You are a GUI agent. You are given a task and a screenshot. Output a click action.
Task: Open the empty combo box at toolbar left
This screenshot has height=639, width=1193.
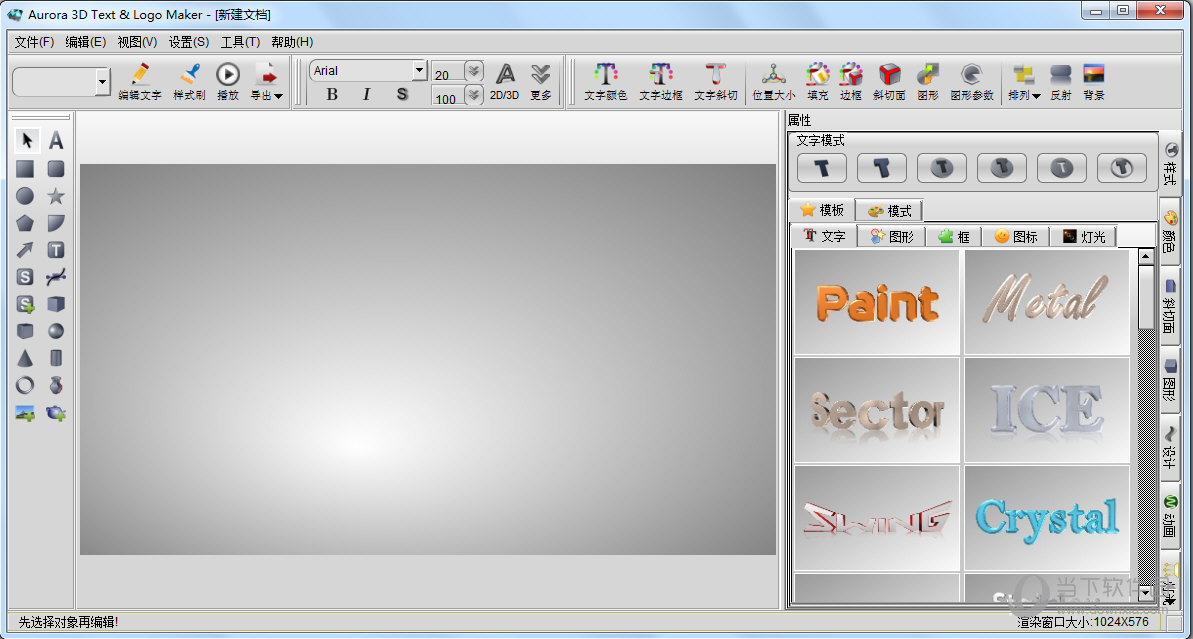[x=103, y=82]
